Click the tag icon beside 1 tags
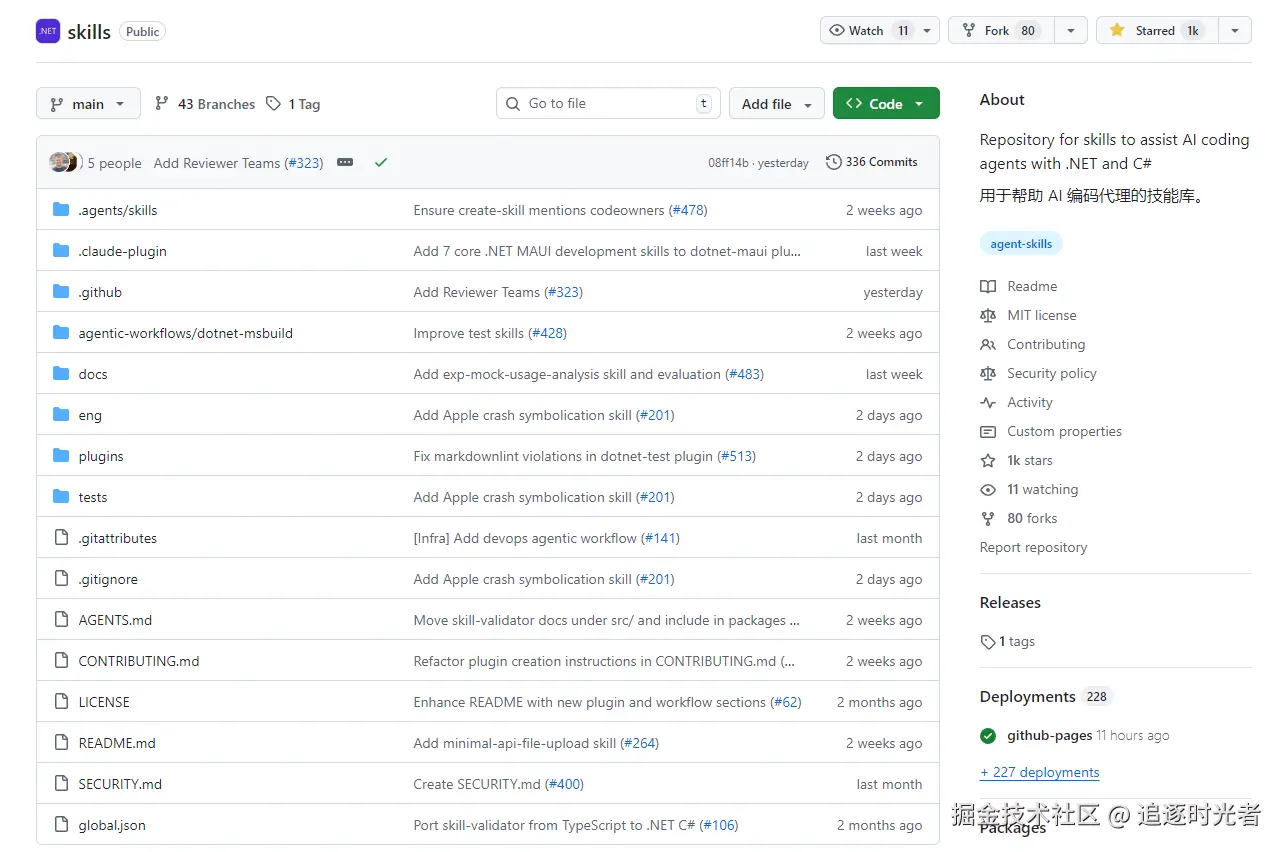Screen dimensions: 1285x852 [x=988, y=642]
